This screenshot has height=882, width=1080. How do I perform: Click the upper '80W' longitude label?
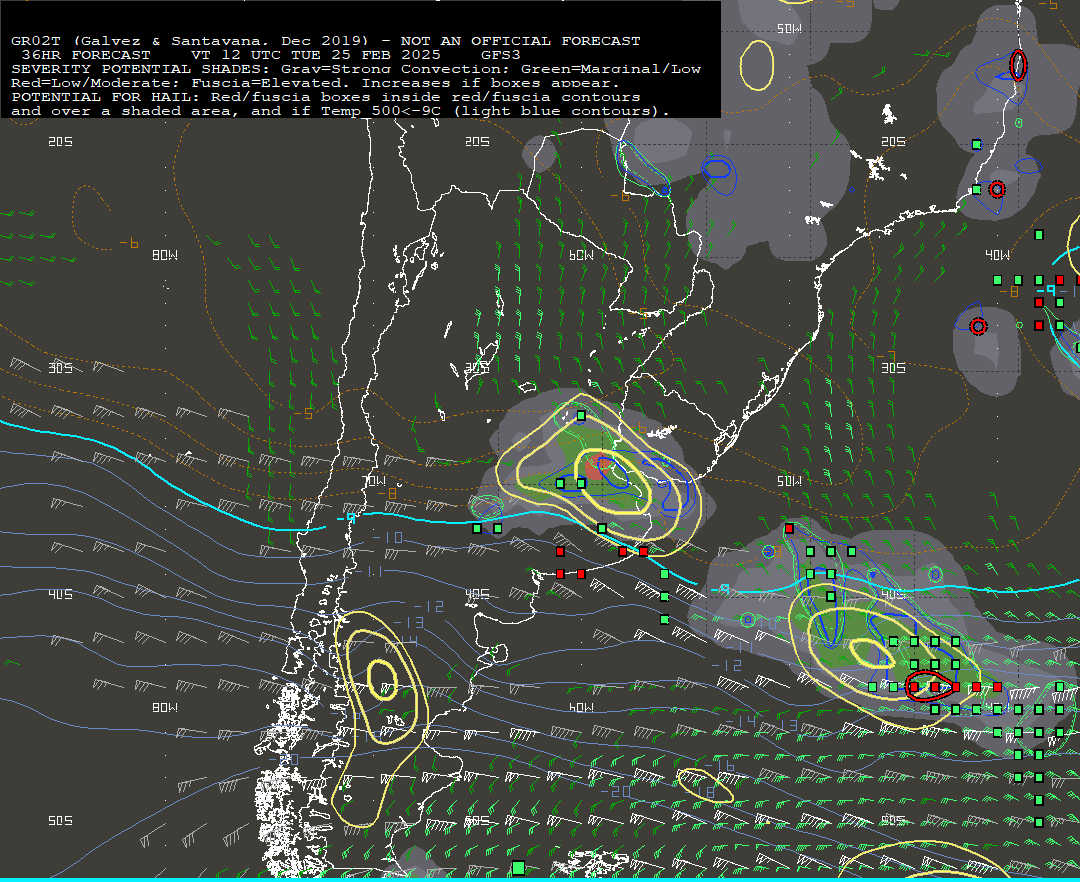(165, 255)
